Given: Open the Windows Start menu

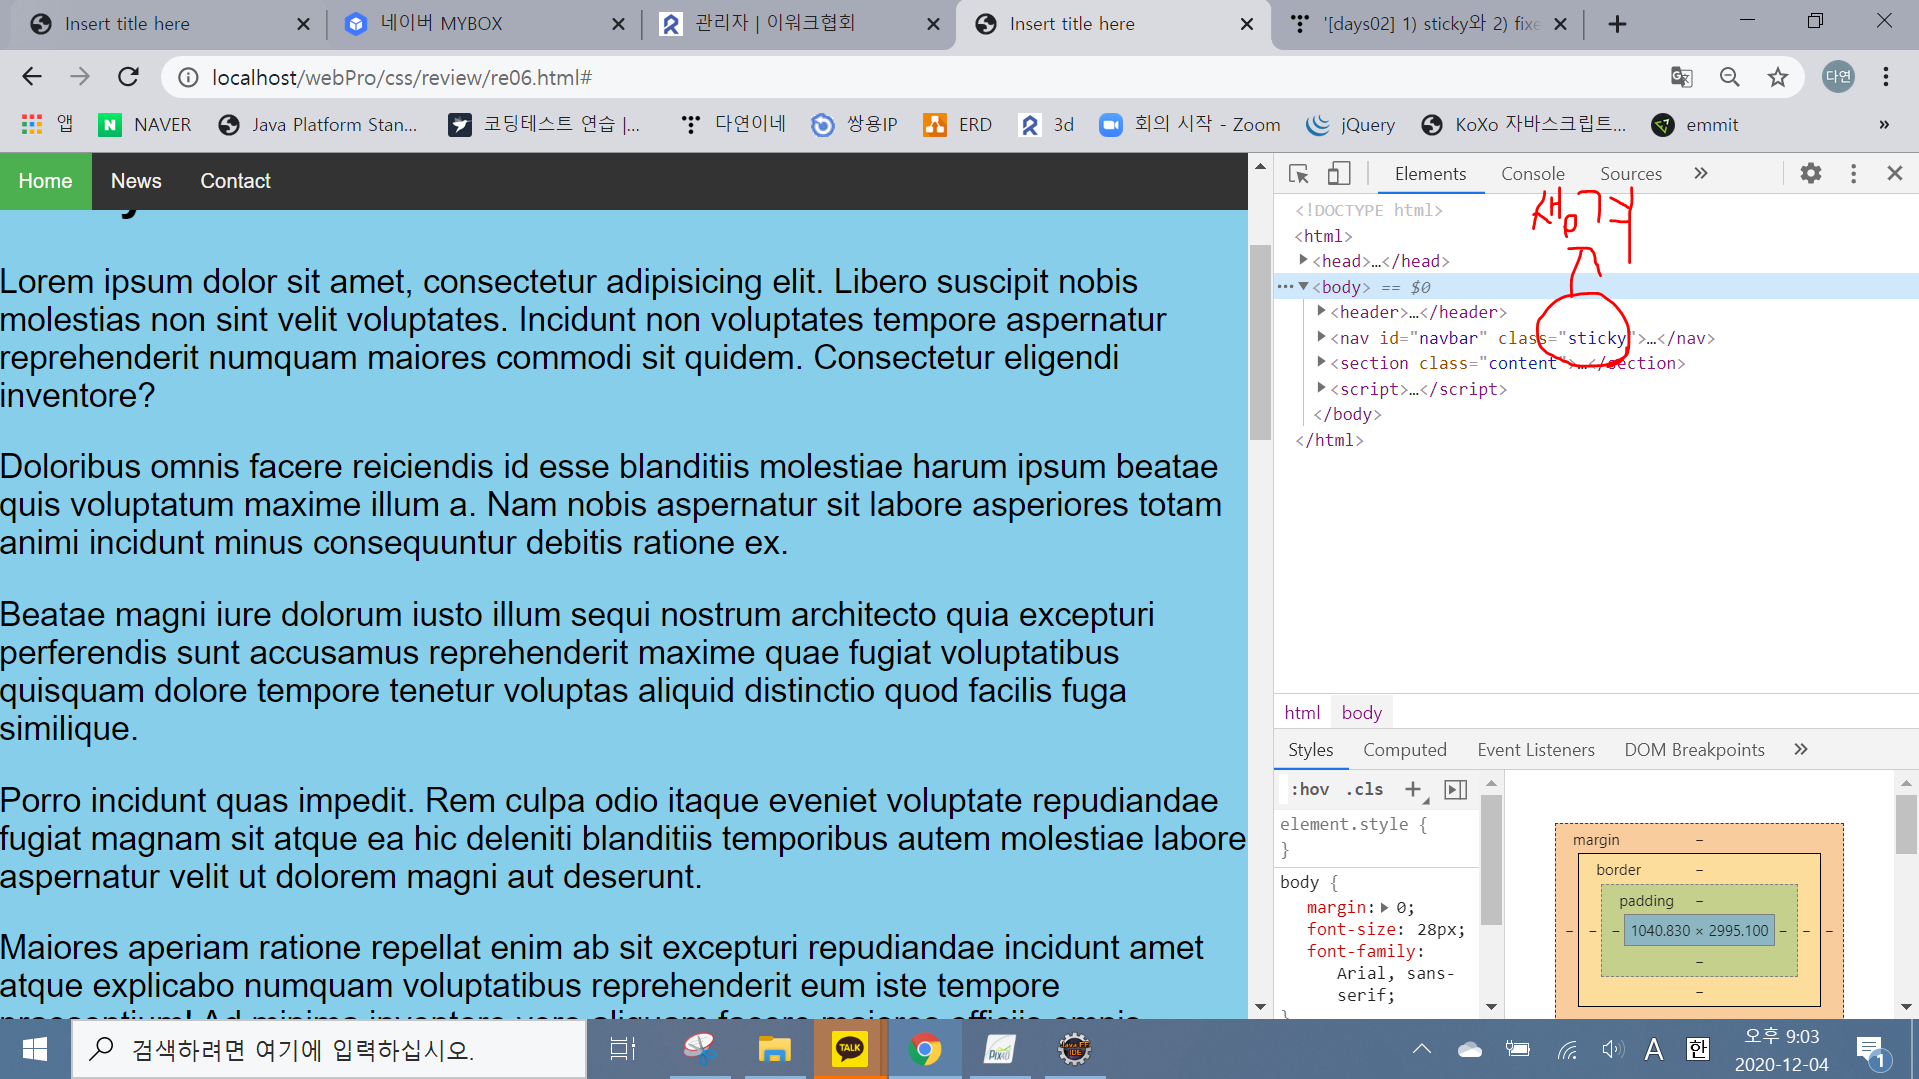Looking at the screenshot, I should click(34, 1049).
